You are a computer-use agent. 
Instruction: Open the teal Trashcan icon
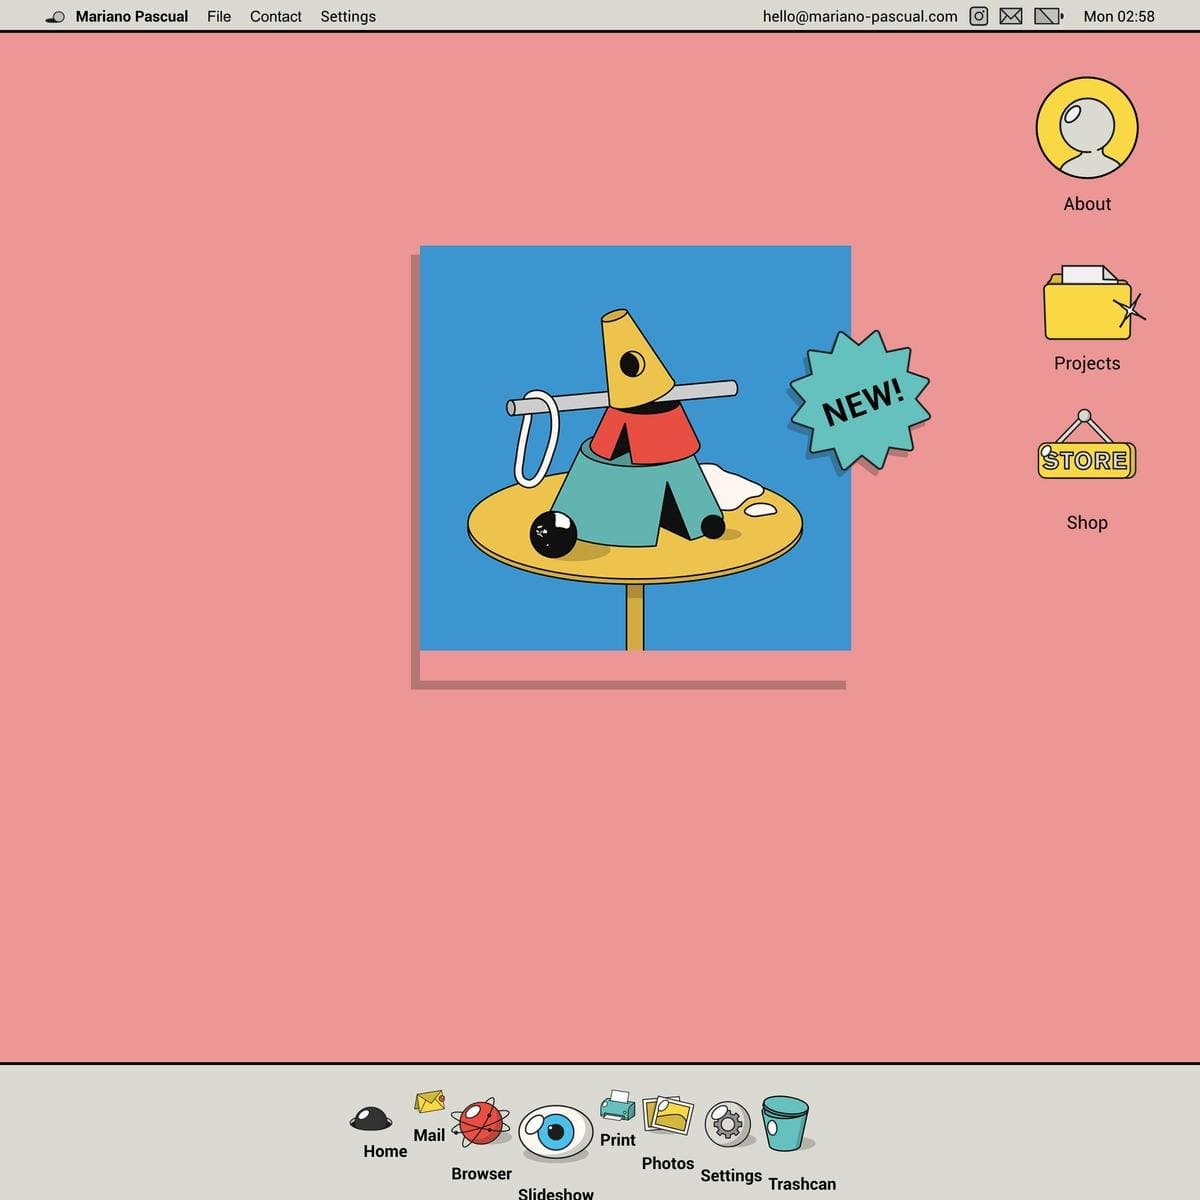click(785, 1123)
